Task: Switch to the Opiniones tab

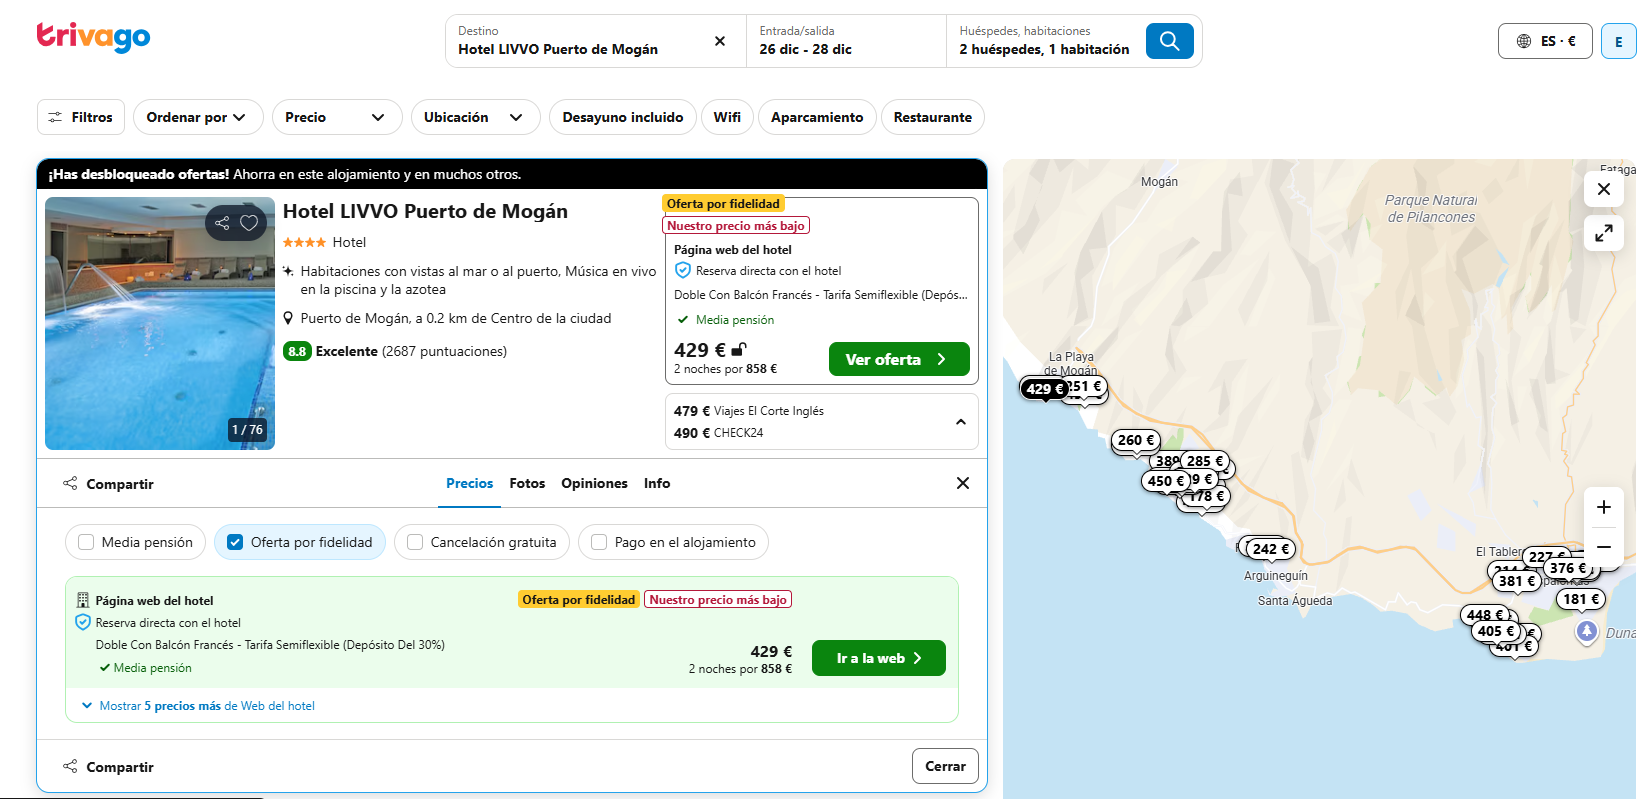Action: [594, 483]
